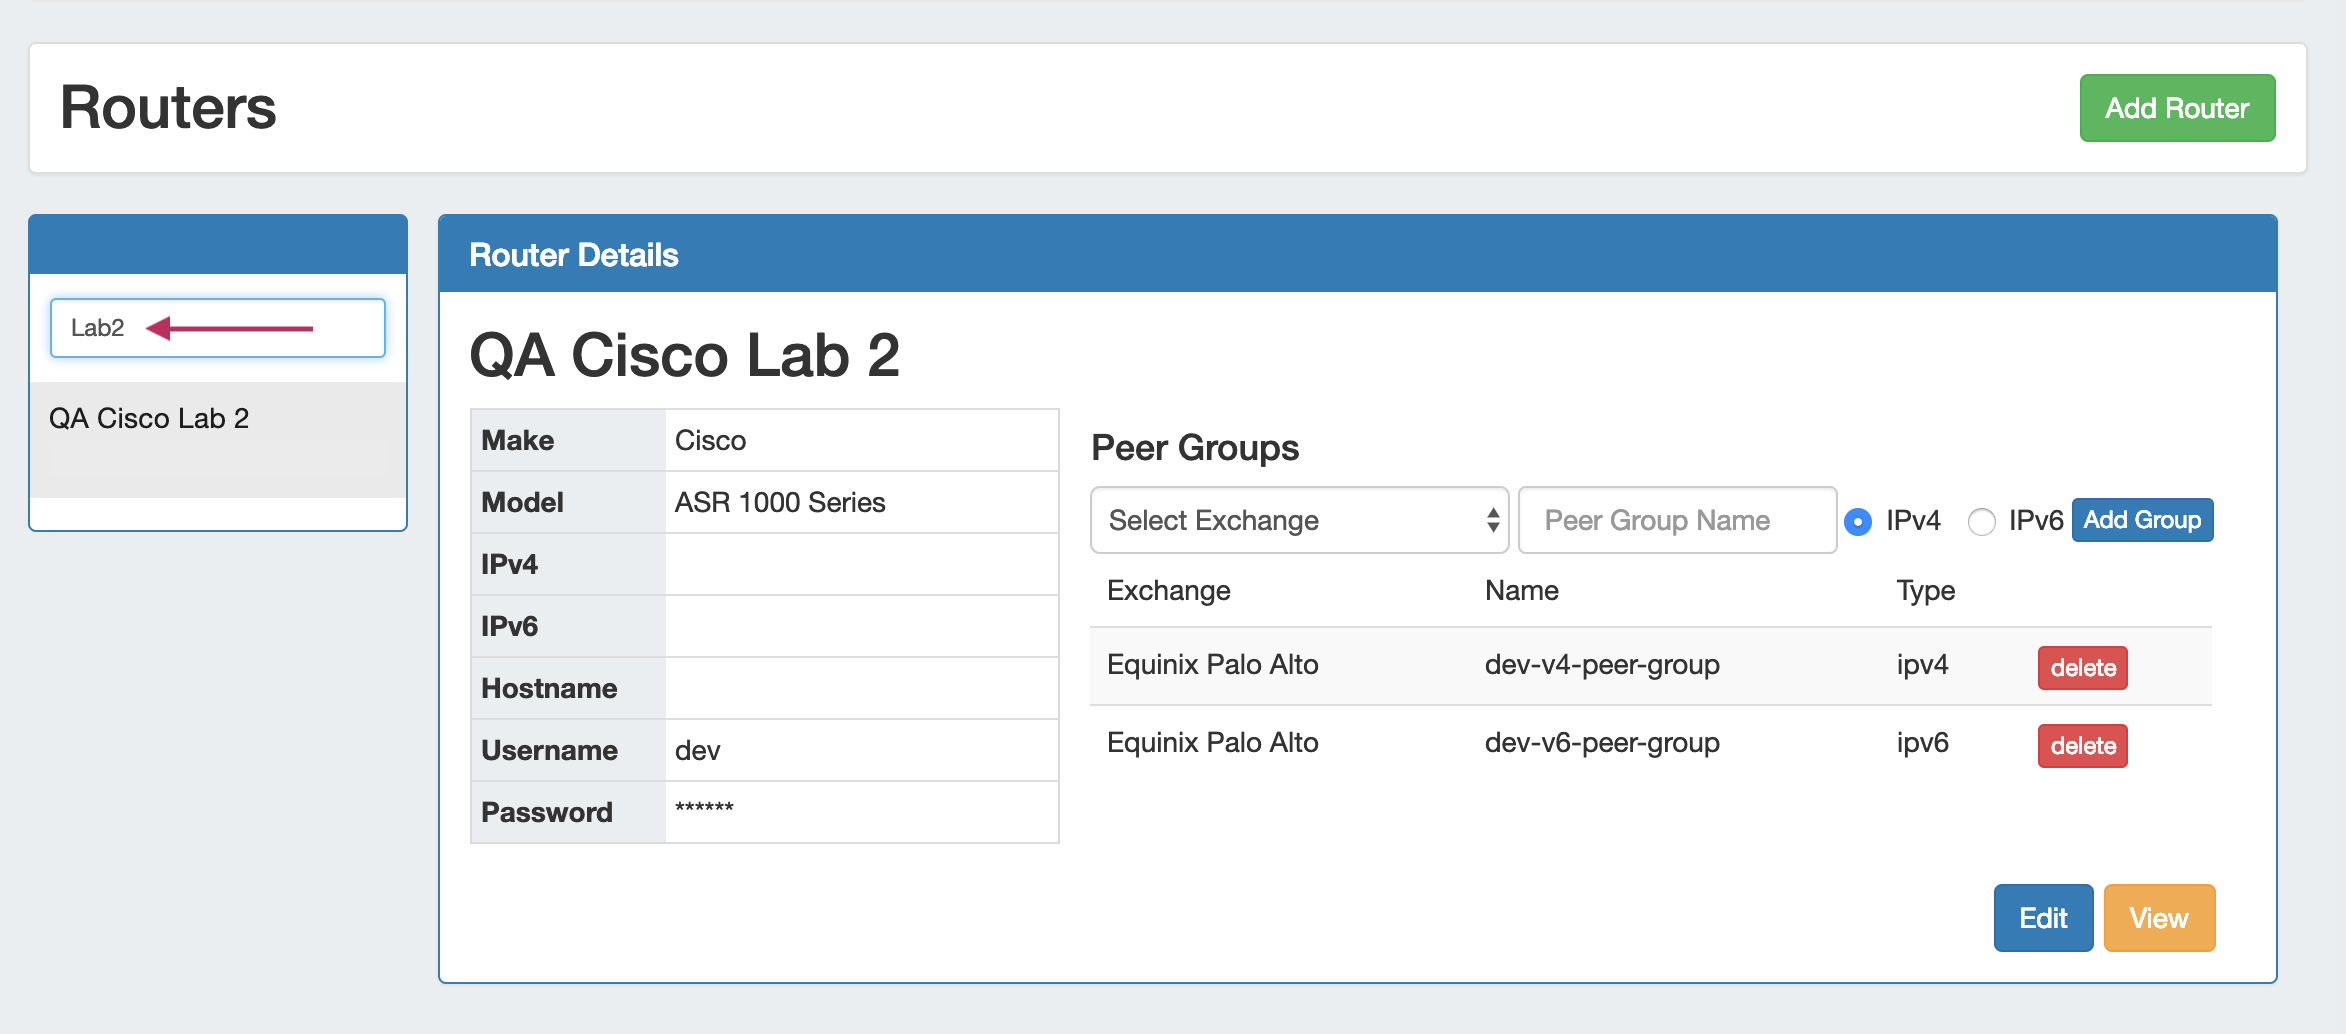Select QA Cisco Lab 2 in router list

click(x=150, y=418)
